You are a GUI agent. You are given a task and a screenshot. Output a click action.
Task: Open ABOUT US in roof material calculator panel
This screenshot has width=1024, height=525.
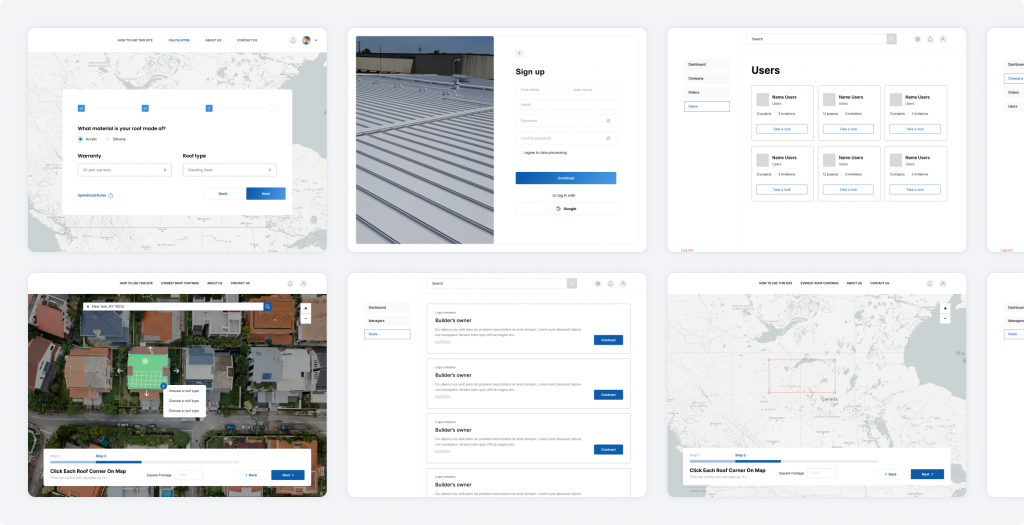coord(214,40)
